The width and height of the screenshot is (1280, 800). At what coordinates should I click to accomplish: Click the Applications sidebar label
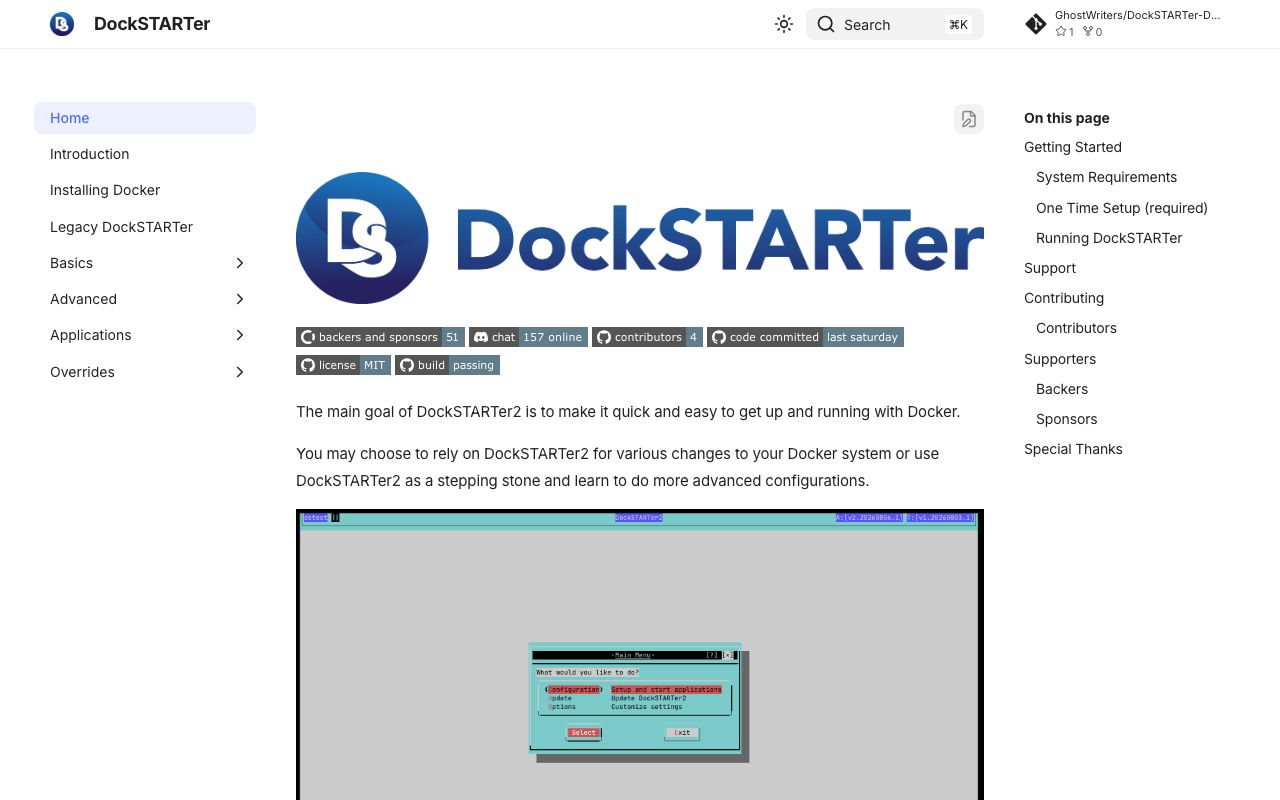pos(91,335)
